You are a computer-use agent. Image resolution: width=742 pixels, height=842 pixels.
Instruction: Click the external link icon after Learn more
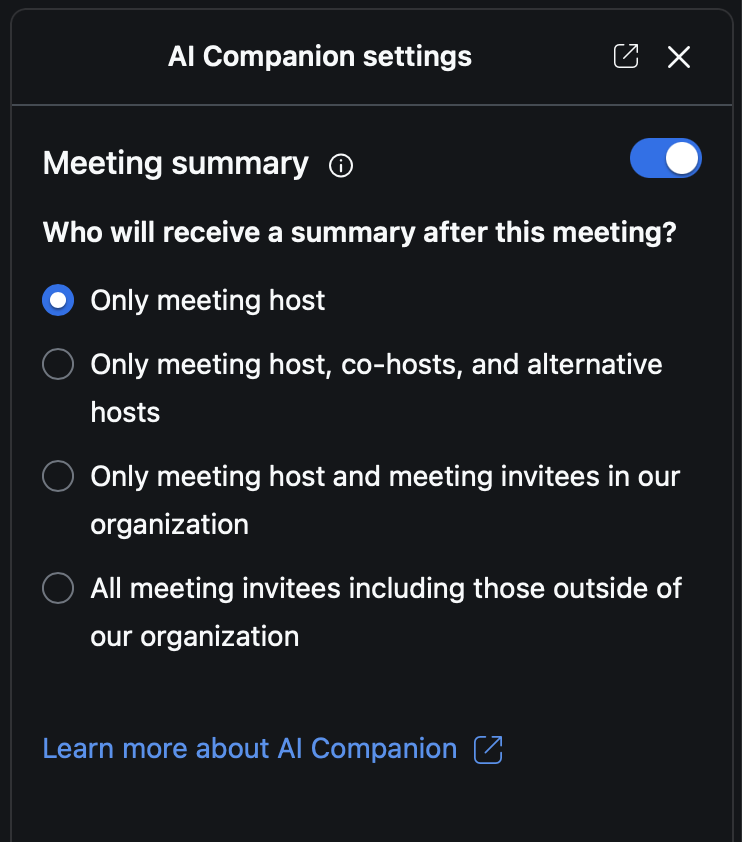(x=488, y=749)
